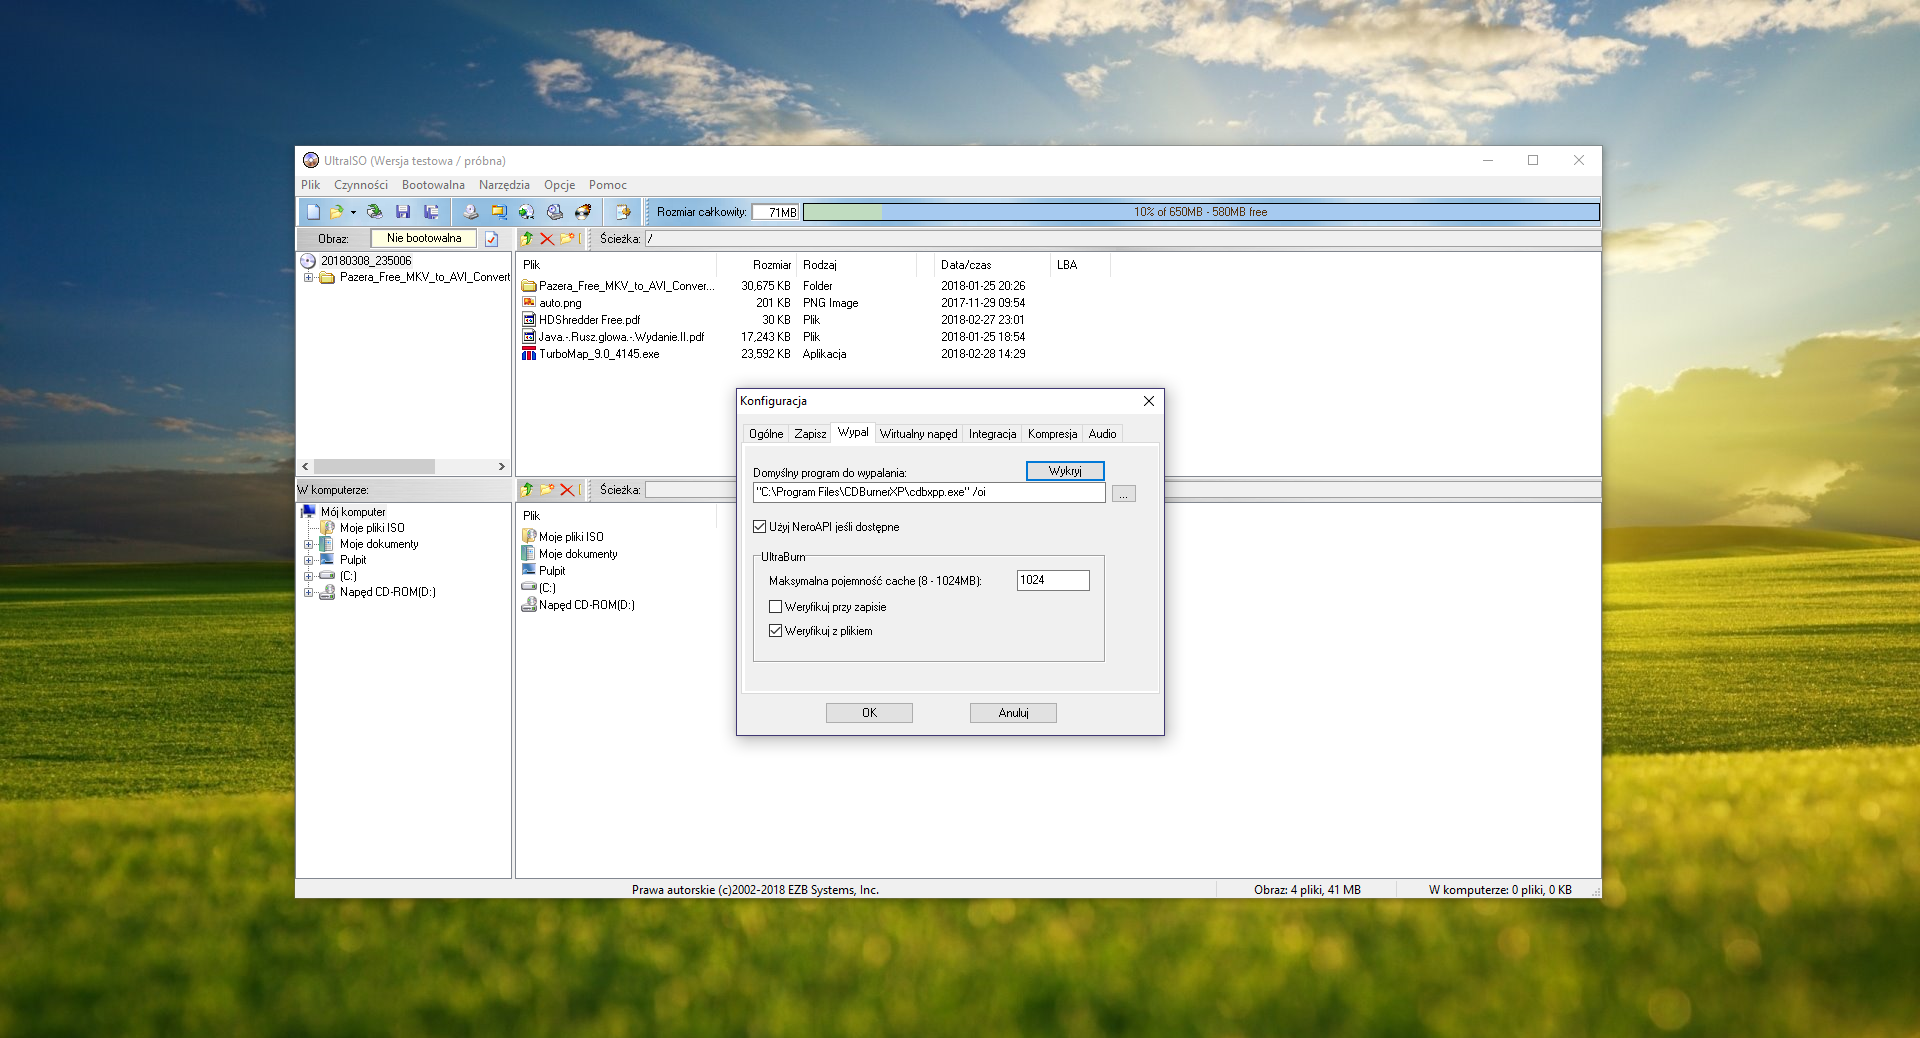Click the New blank document toolbar icon
The height and width of the screenshot is (1038, 1920).
pos(313,212)
